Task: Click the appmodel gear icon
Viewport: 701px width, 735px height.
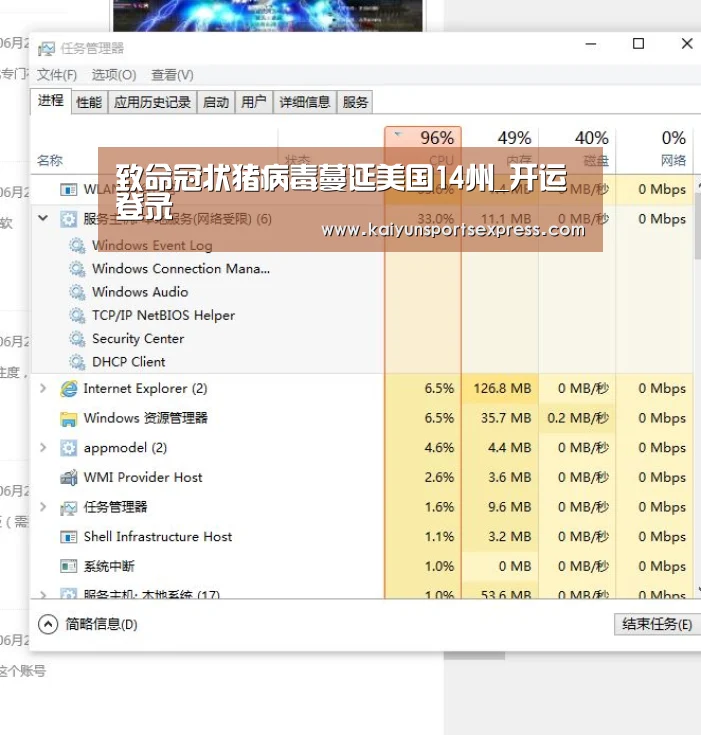Action: point(68,448)
